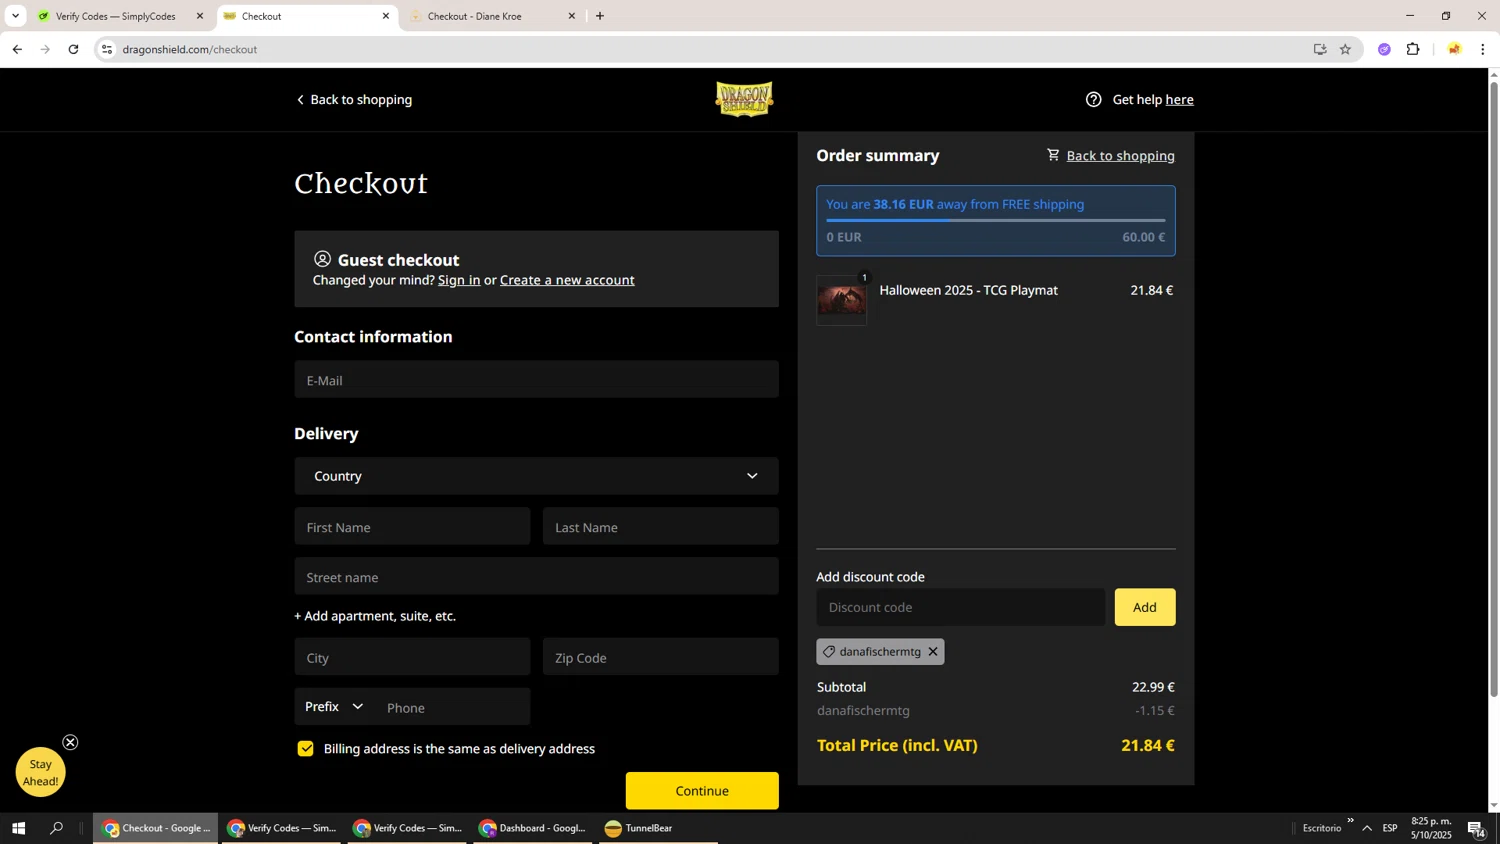Click the First Name field
Screen dimensions: 1500x844
click(412, 527)
